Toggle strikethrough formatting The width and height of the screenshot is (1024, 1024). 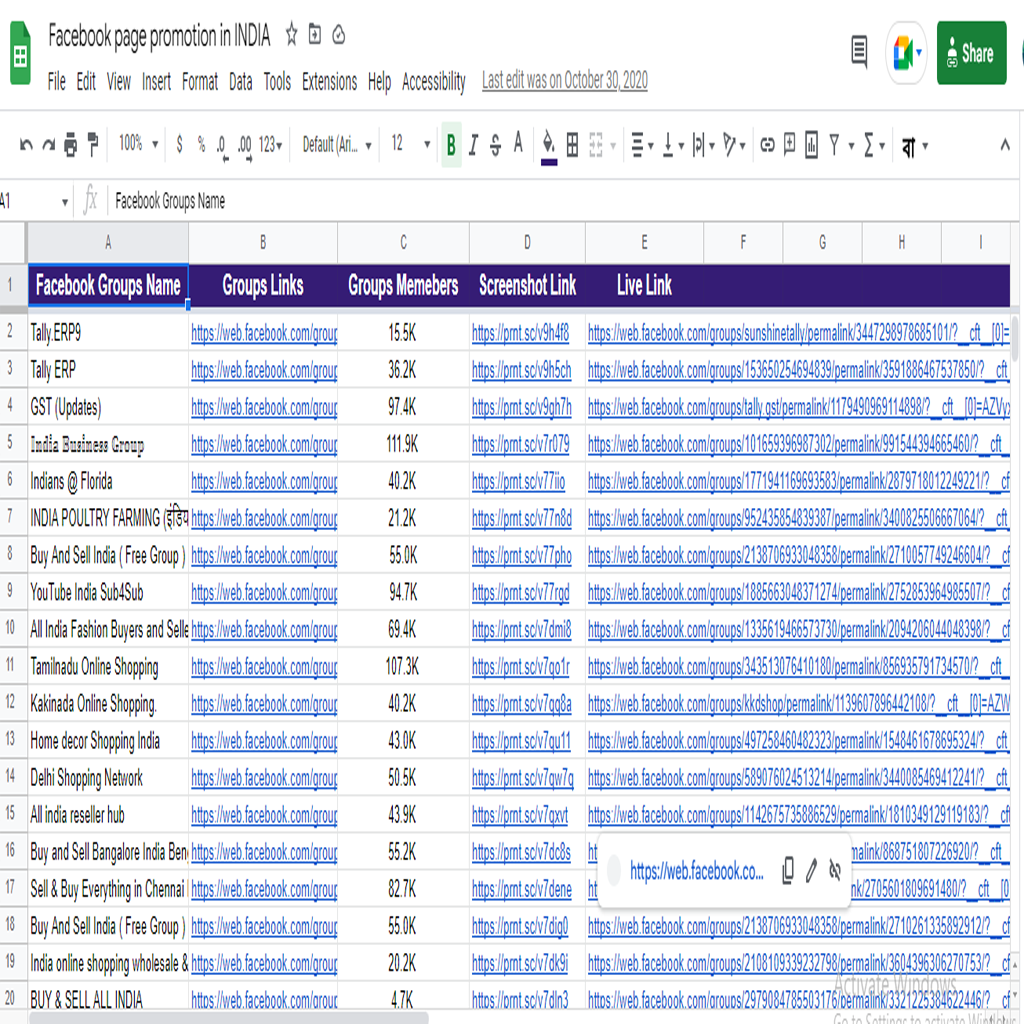click(x=496, y=144)
